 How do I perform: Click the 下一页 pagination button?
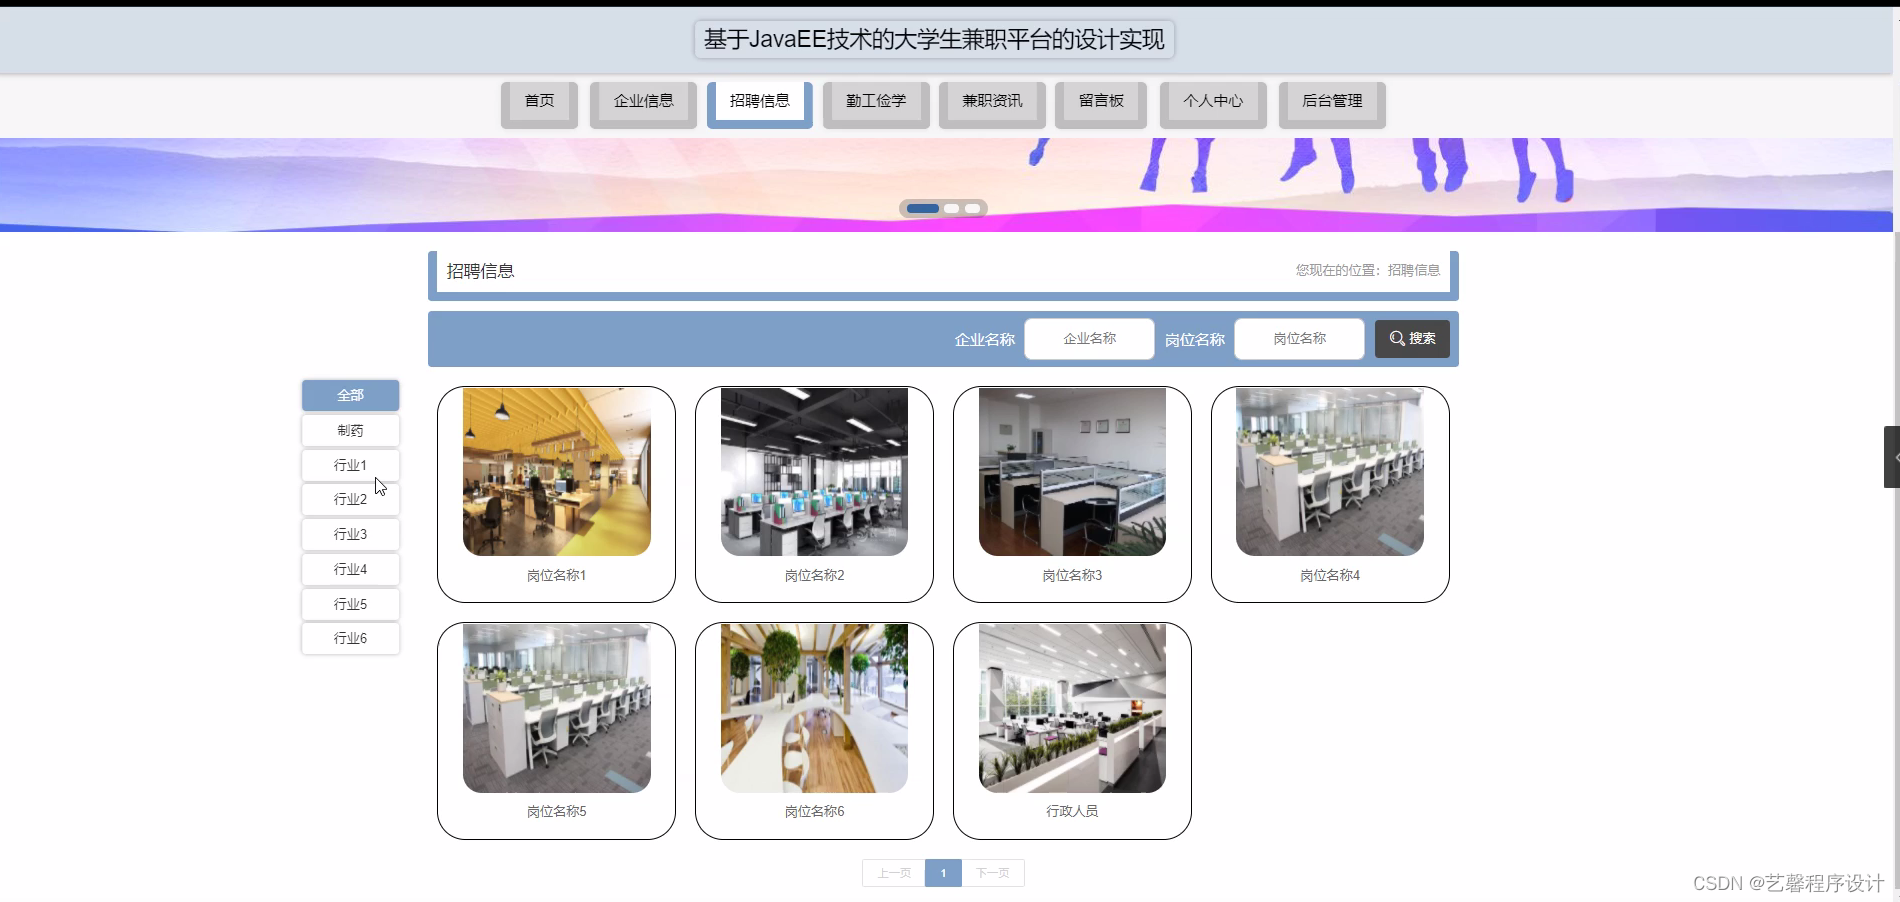coord(992,872)
